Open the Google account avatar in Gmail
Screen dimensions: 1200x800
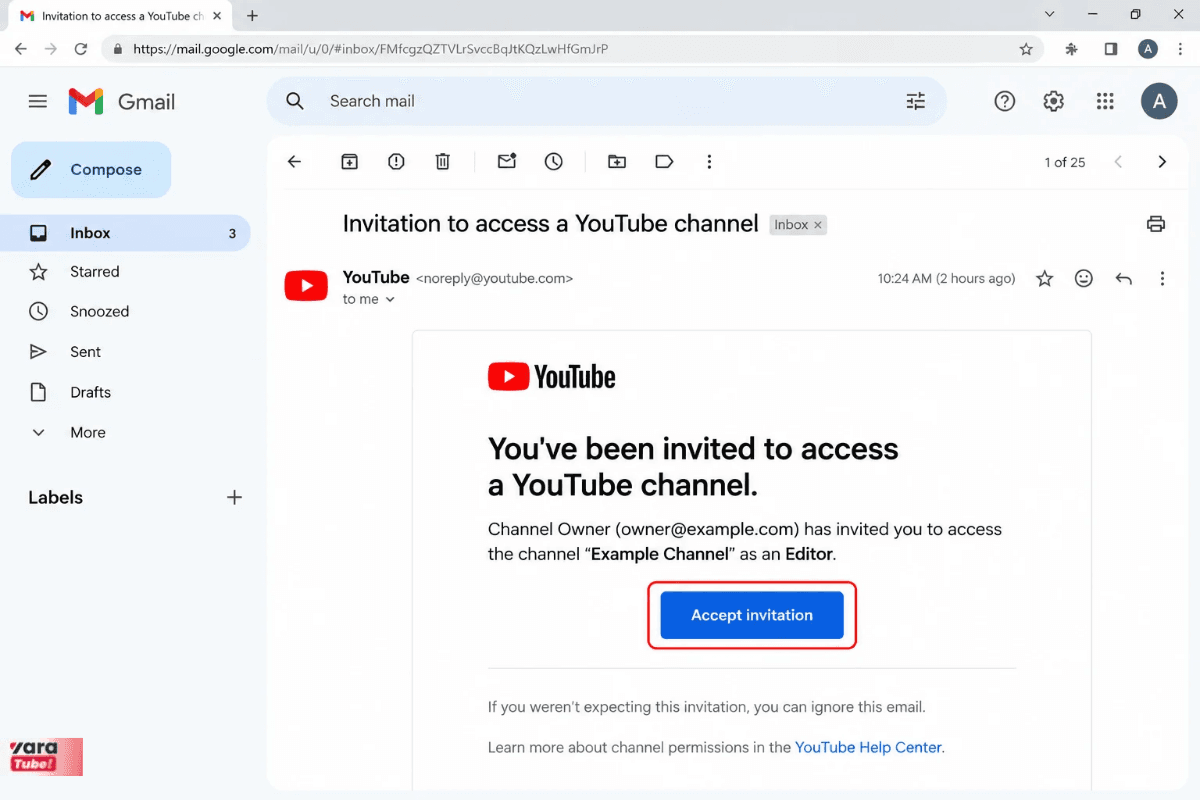(1159, 101)
